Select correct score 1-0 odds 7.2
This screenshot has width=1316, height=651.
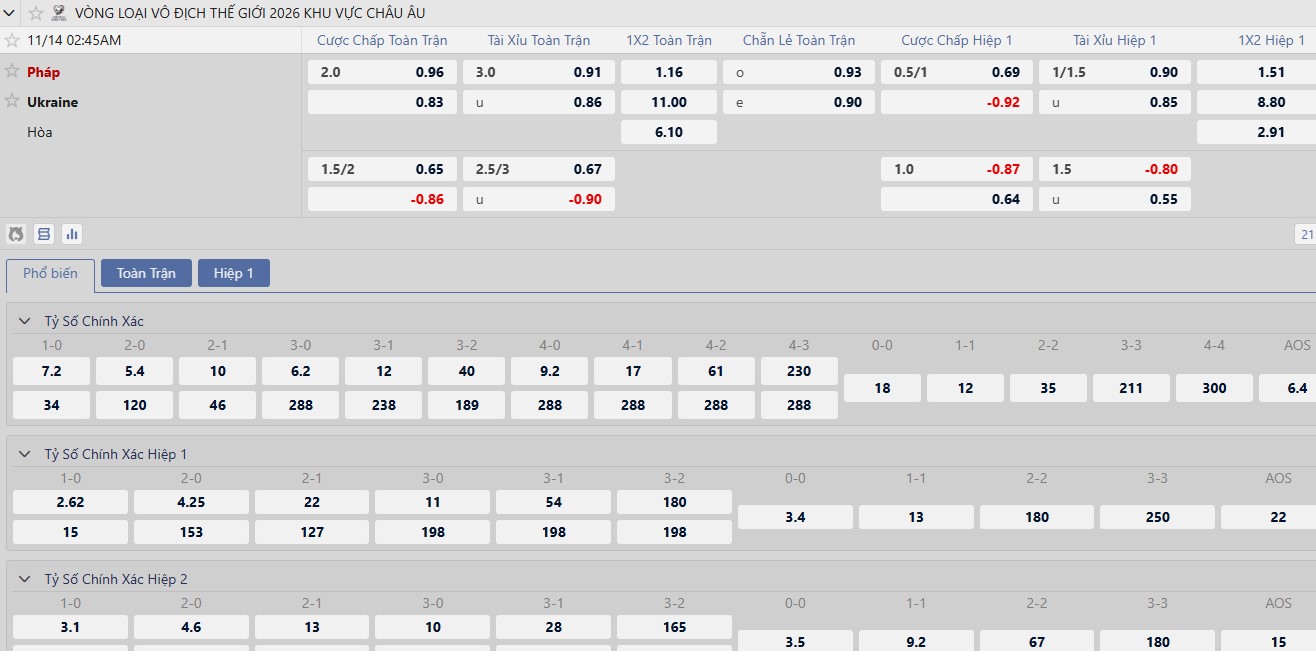coord(51,371)
